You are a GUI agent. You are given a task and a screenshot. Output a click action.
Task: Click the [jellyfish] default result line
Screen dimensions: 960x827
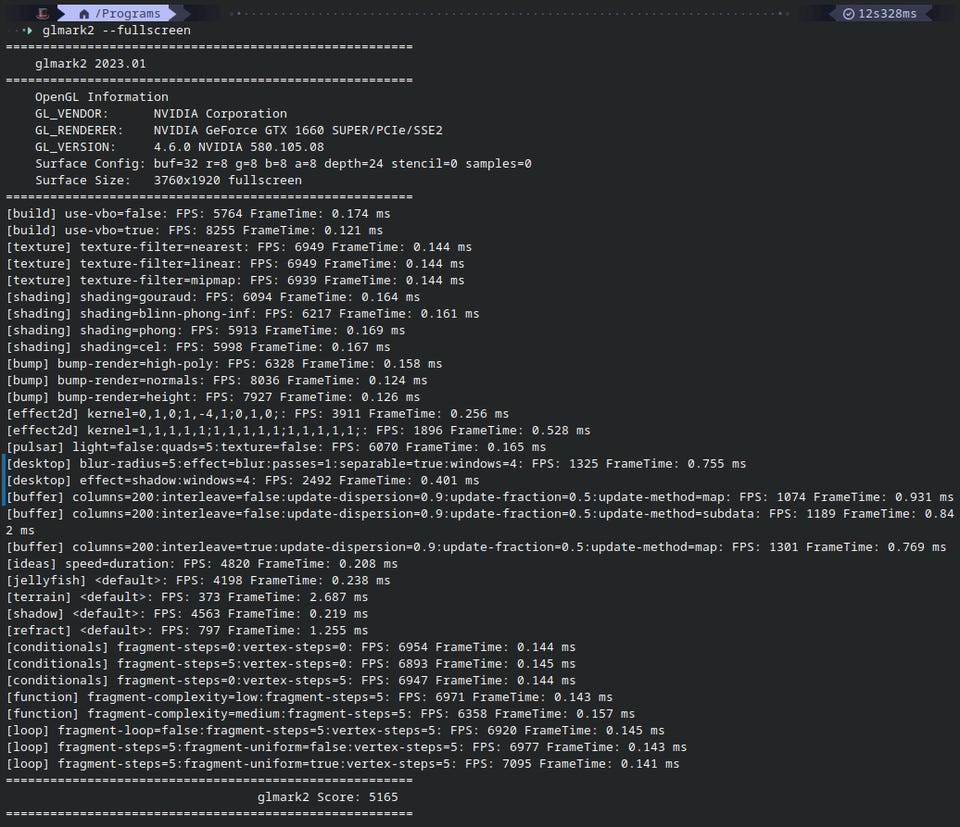coord(198,580)
